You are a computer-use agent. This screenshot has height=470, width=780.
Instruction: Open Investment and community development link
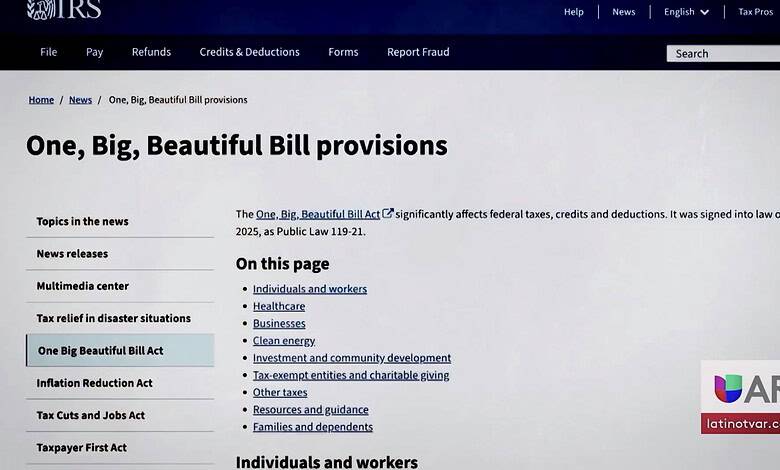[351, 358]
